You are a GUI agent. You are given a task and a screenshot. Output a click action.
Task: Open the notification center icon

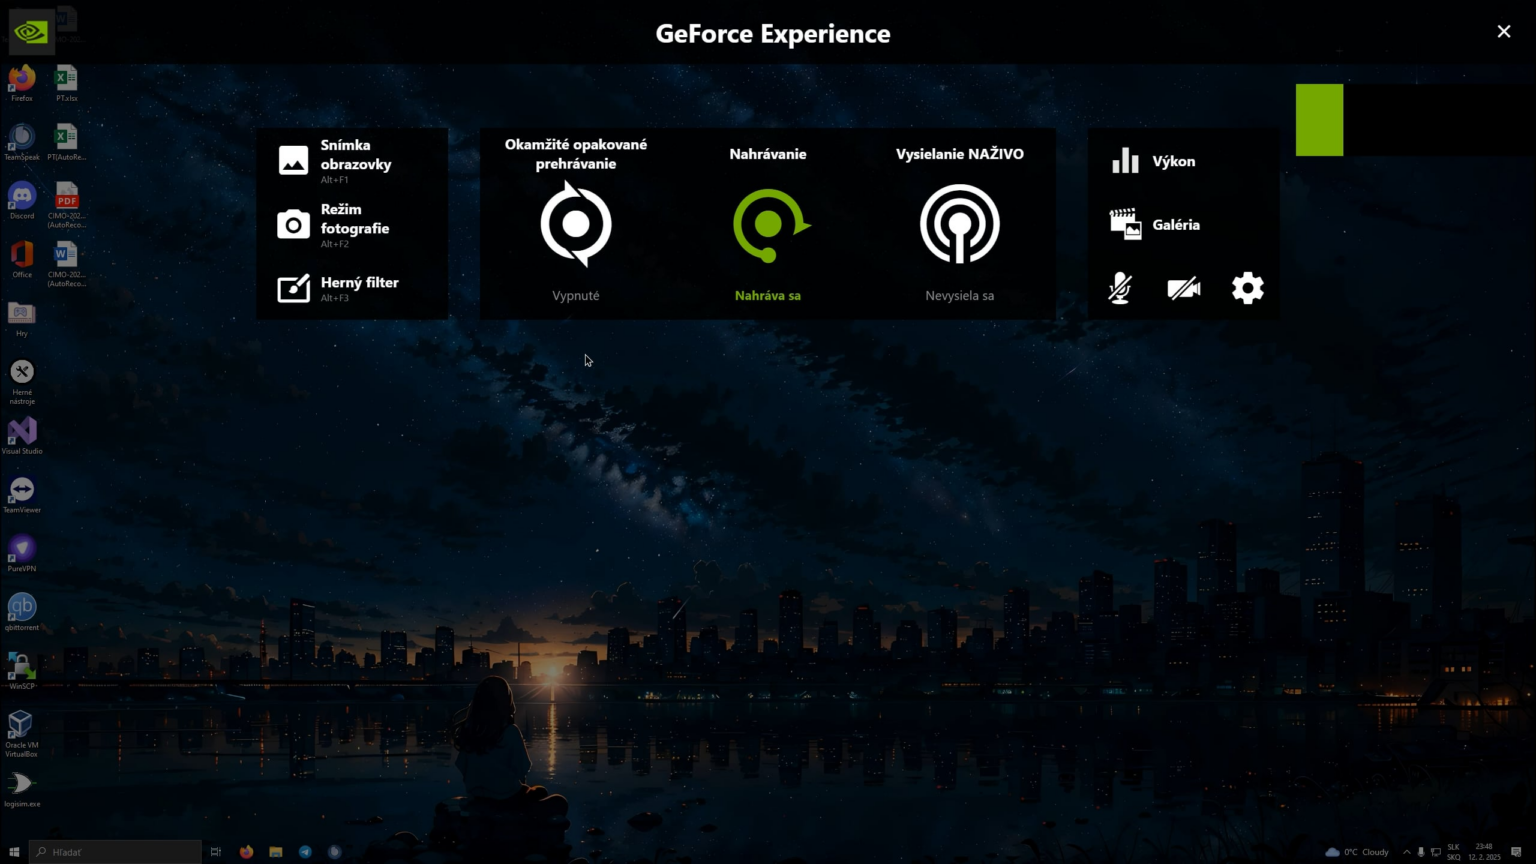click(1517, 852)
